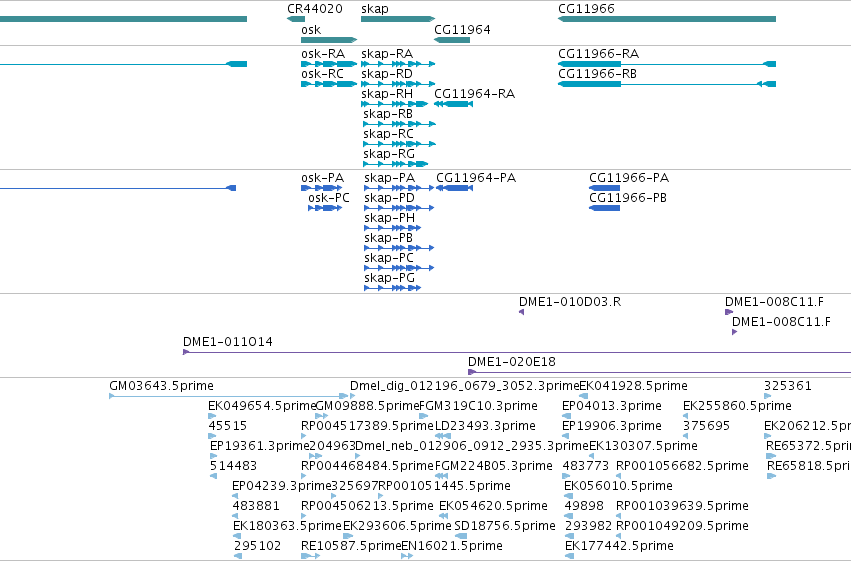Click the skap-PD protein label
Image resolution: width=851 pixels, height=561 pixels.
389,198
